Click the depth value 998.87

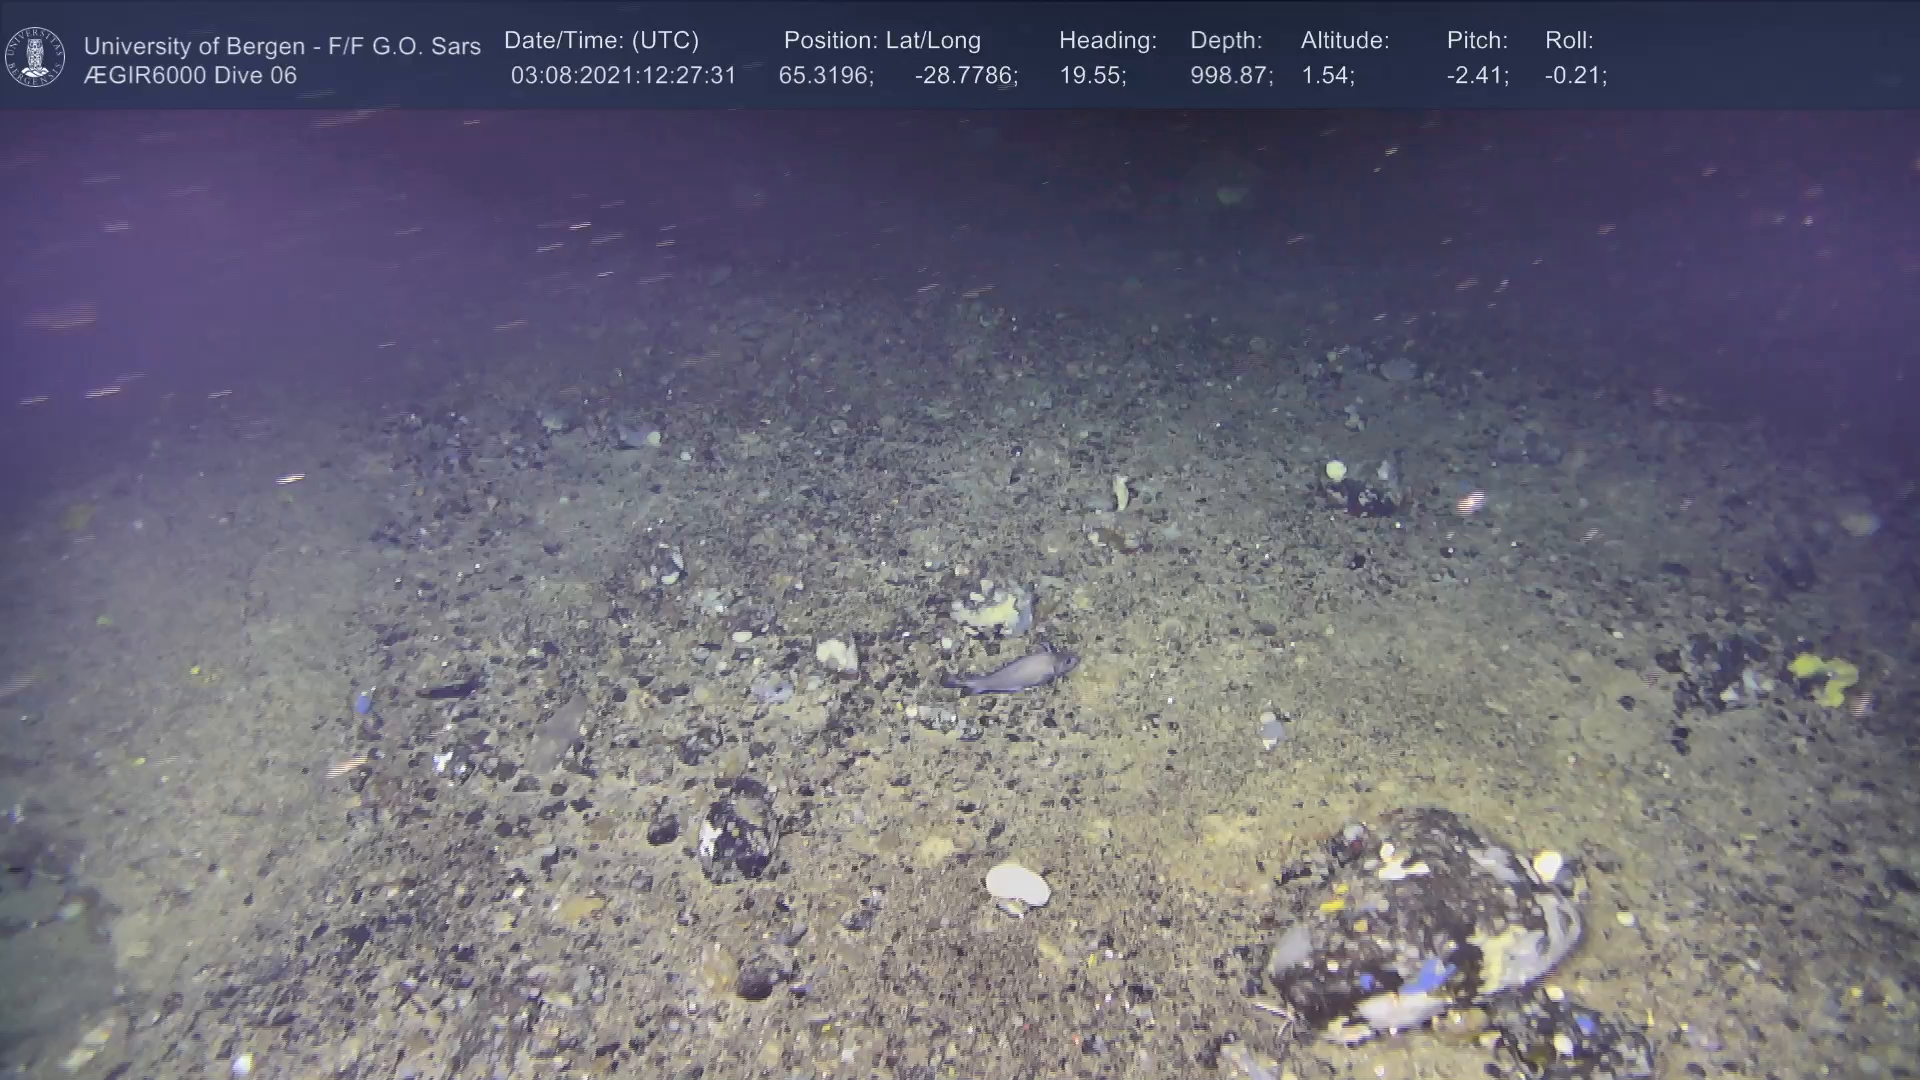click(1231, 76)
